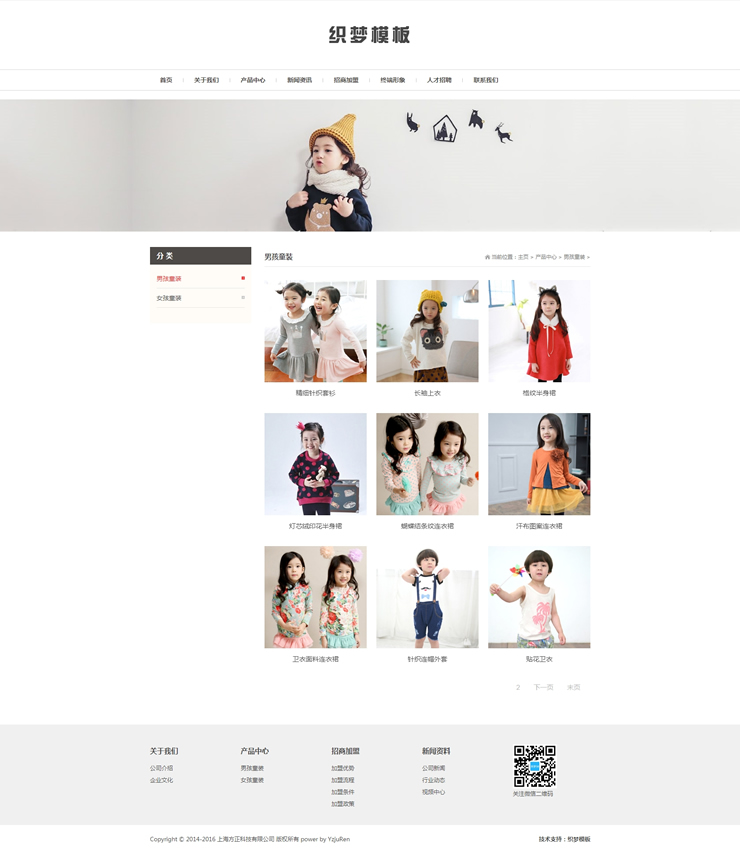Click the 织梦模板 site logo

click(x=369, y=35)
